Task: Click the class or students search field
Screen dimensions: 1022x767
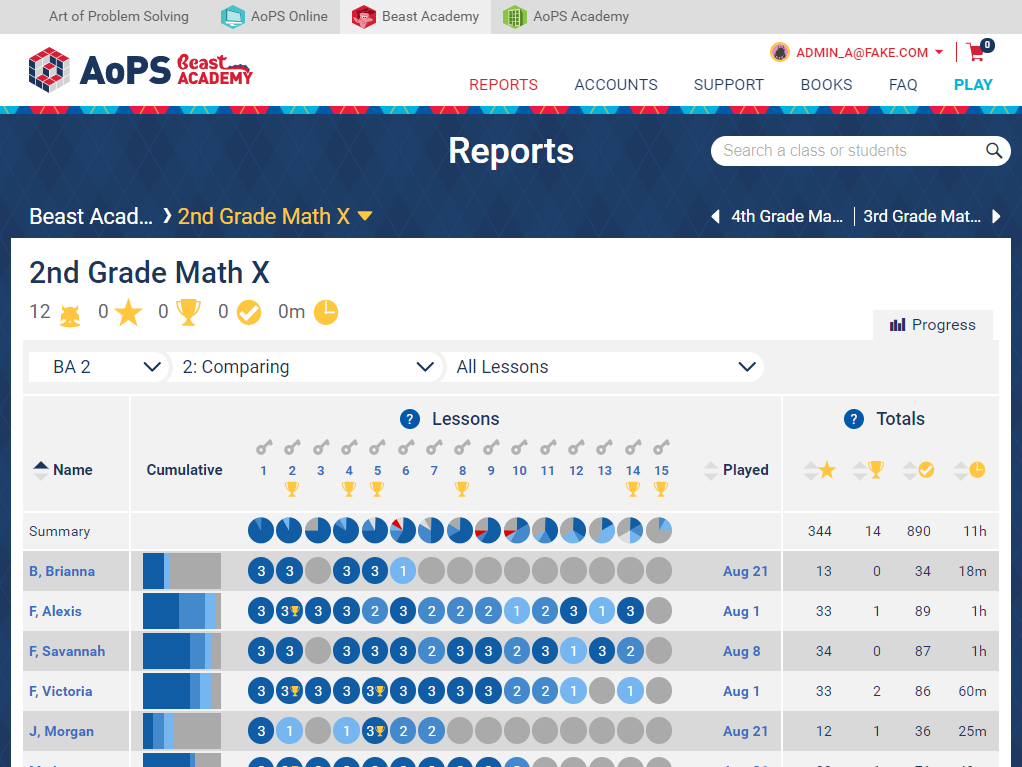Action: pos(850,150)
